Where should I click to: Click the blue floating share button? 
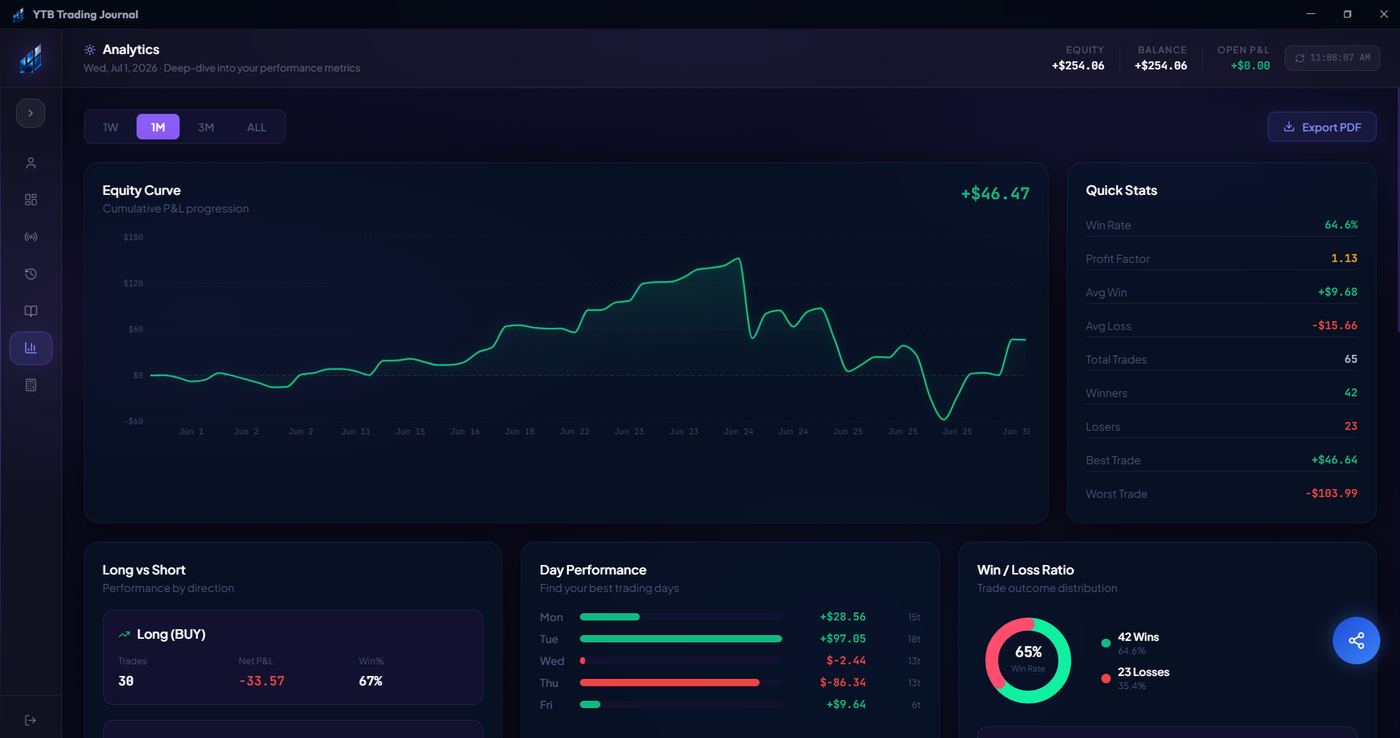click(x=1356, y=641)
